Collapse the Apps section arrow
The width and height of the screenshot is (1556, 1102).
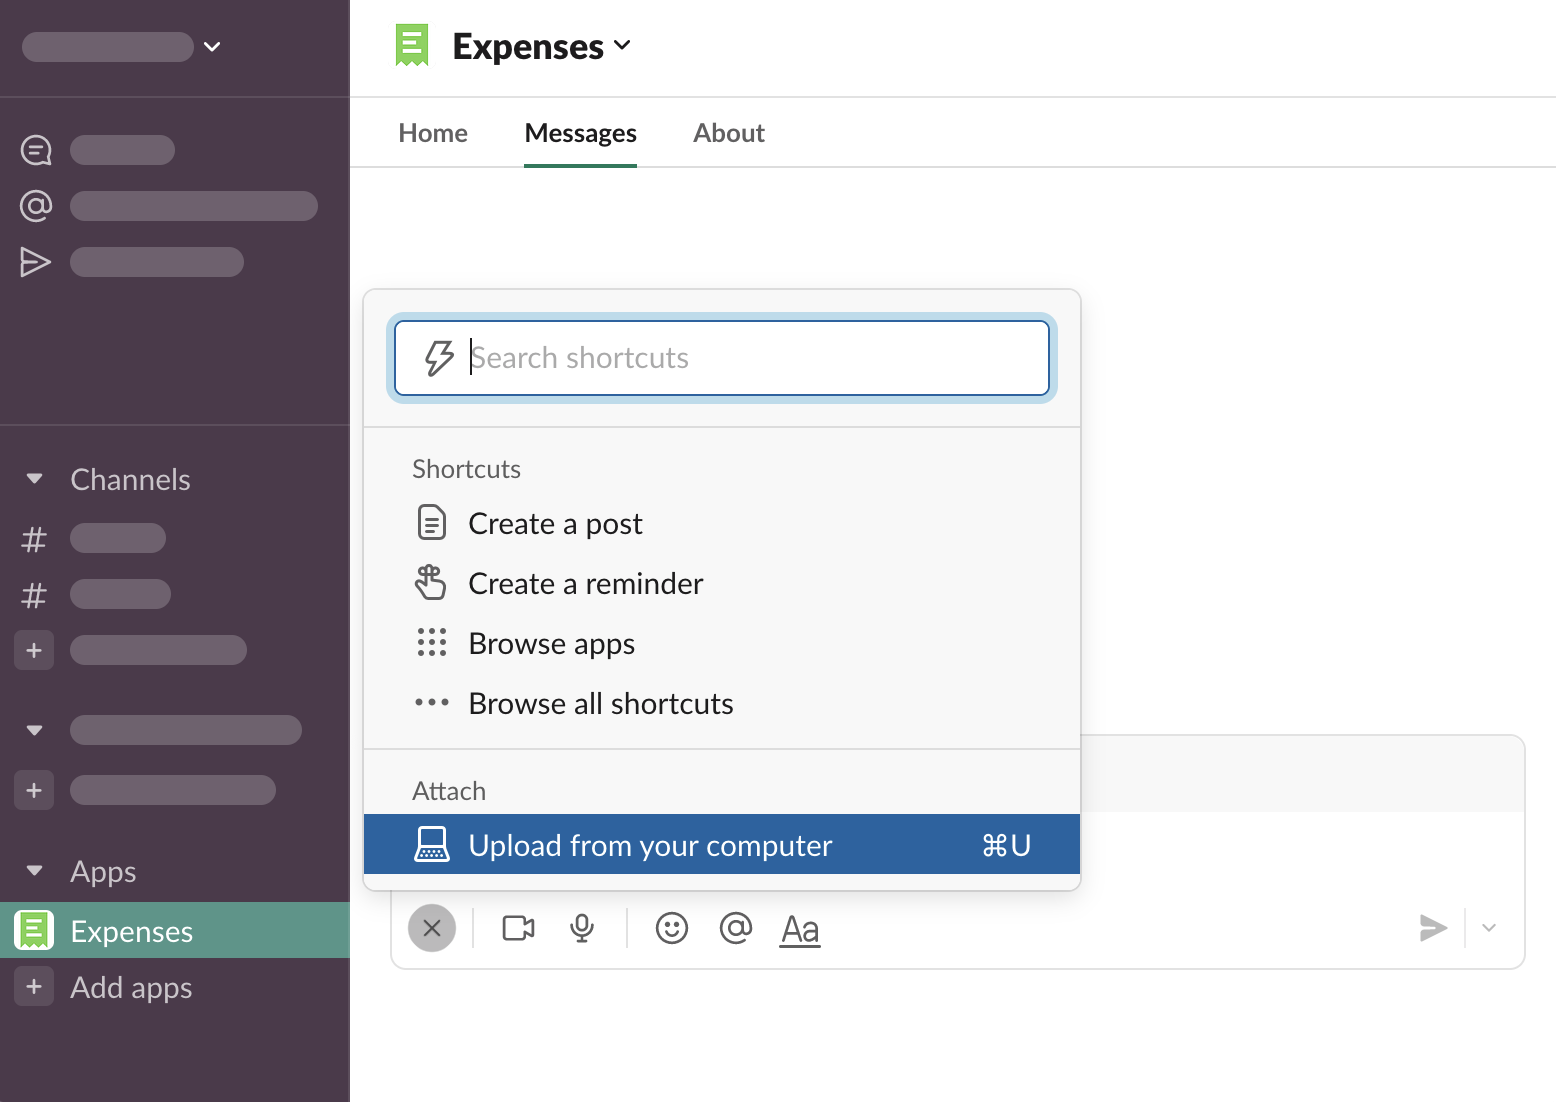(35, 871)
